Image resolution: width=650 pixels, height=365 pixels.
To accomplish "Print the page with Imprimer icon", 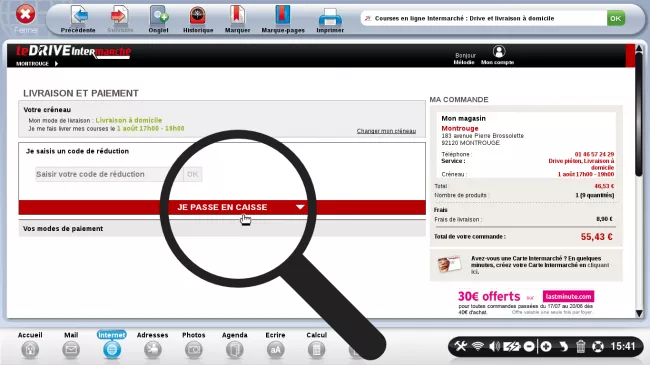I will [x=330, y=17].
